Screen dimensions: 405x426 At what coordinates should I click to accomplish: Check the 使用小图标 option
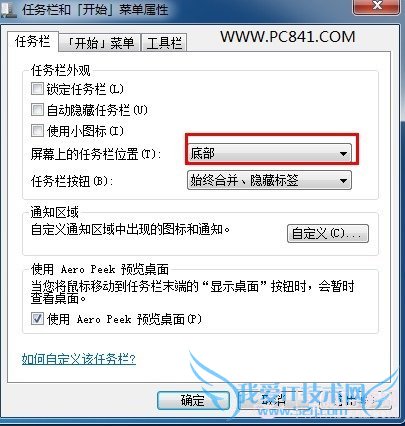point(37,131)
